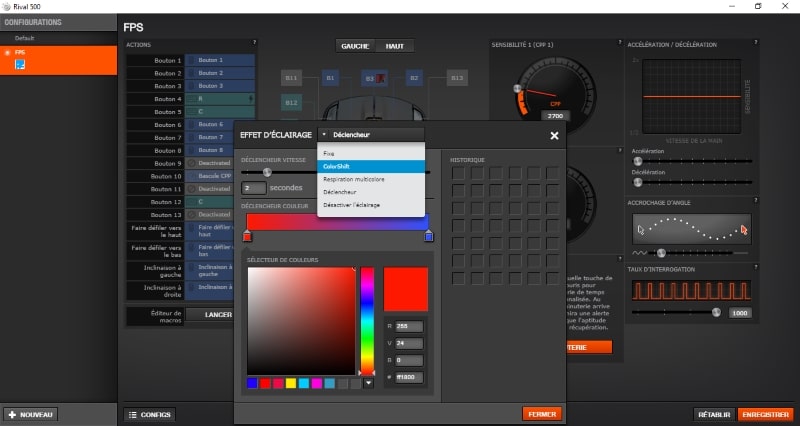This screenshot has height=426, width=800.
Task: Click the hex color code field
Action: tap(411, 376)
